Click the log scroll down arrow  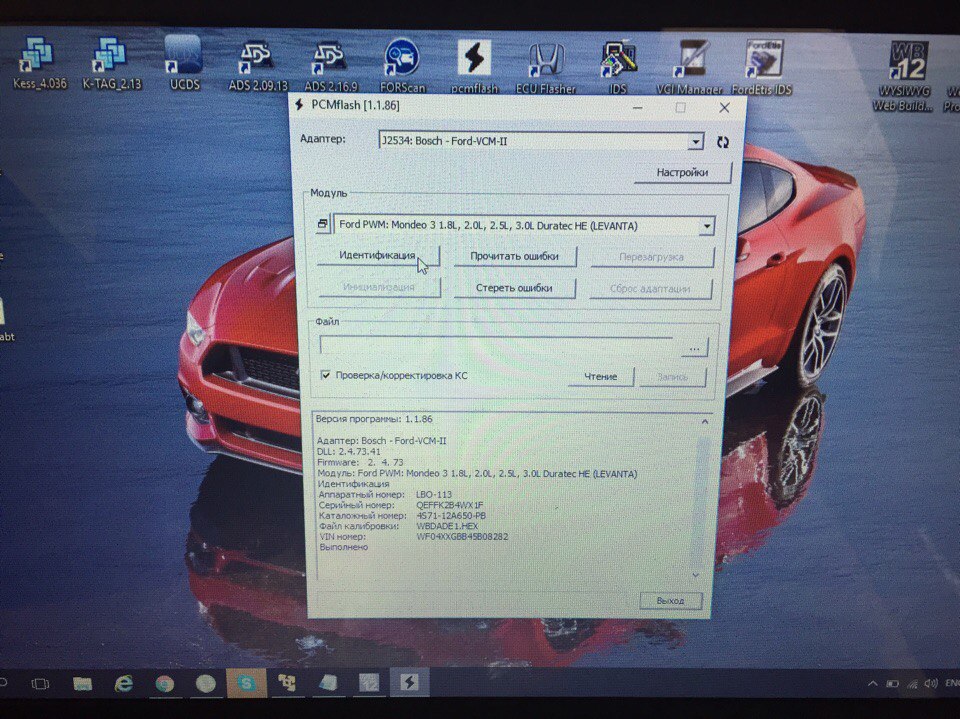(696, 574)
